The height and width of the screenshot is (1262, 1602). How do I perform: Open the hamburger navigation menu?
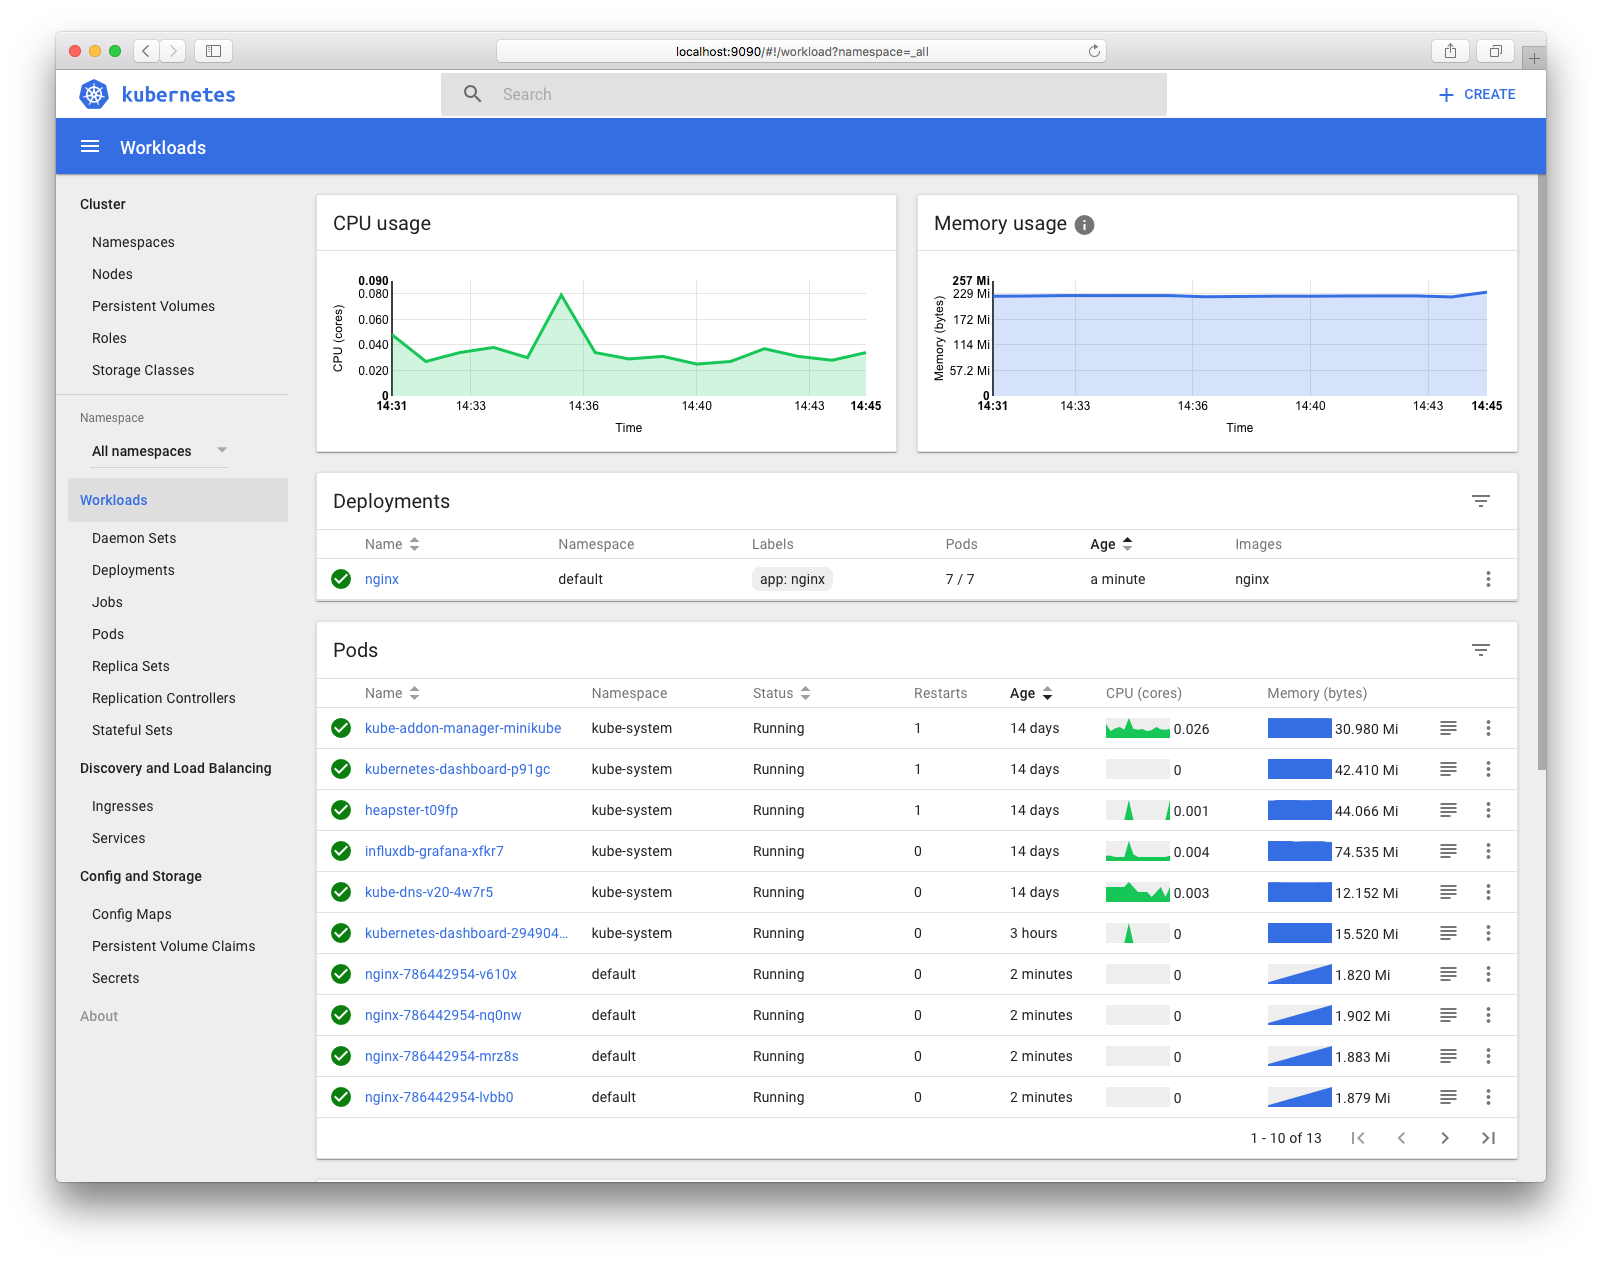click(90, 147)
